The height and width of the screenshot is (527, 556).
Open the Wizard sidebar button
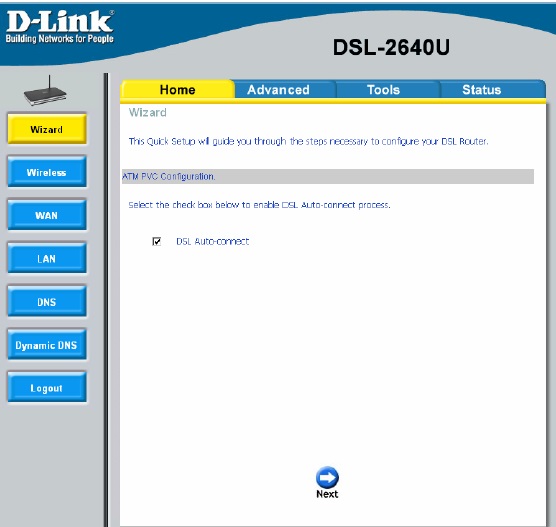coord(47,129)
